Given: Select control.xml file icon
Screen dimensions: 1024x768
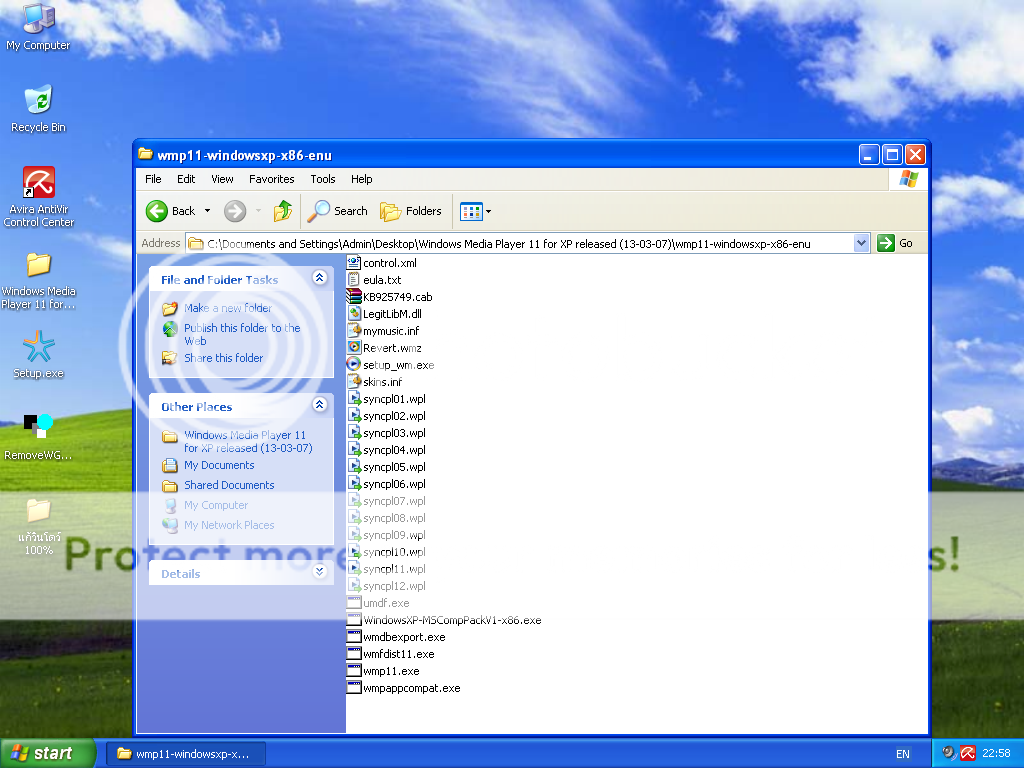Looking at the screenshot, I should click(x=354, y=263).
